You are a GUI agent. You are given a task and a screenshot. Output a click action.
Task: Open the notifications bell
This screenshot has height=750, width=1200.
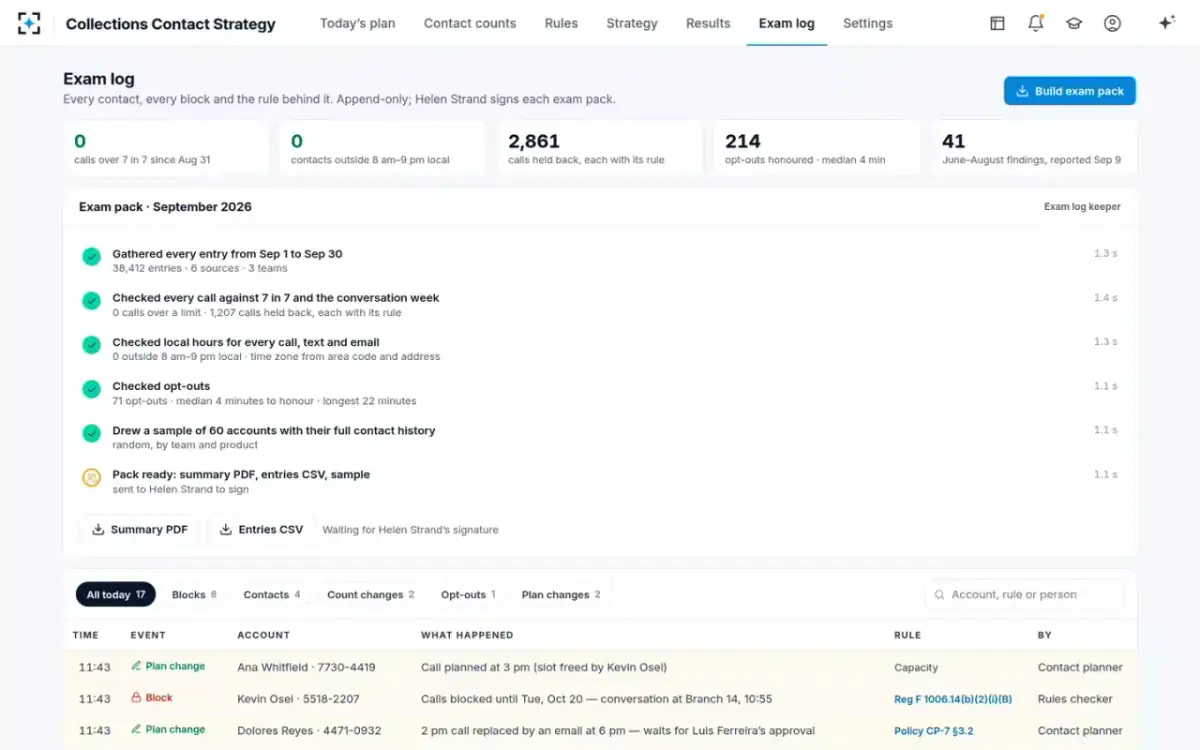click(1035, 23)
